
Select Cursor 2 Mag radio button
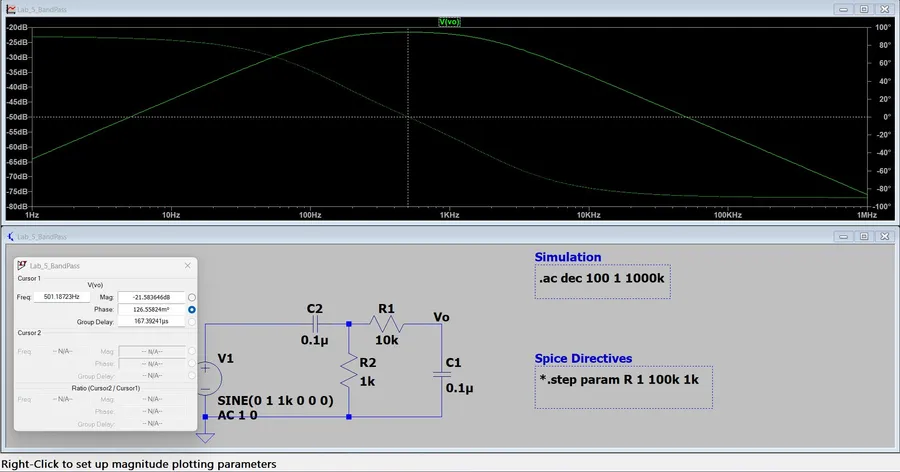[x=192, y=351]
